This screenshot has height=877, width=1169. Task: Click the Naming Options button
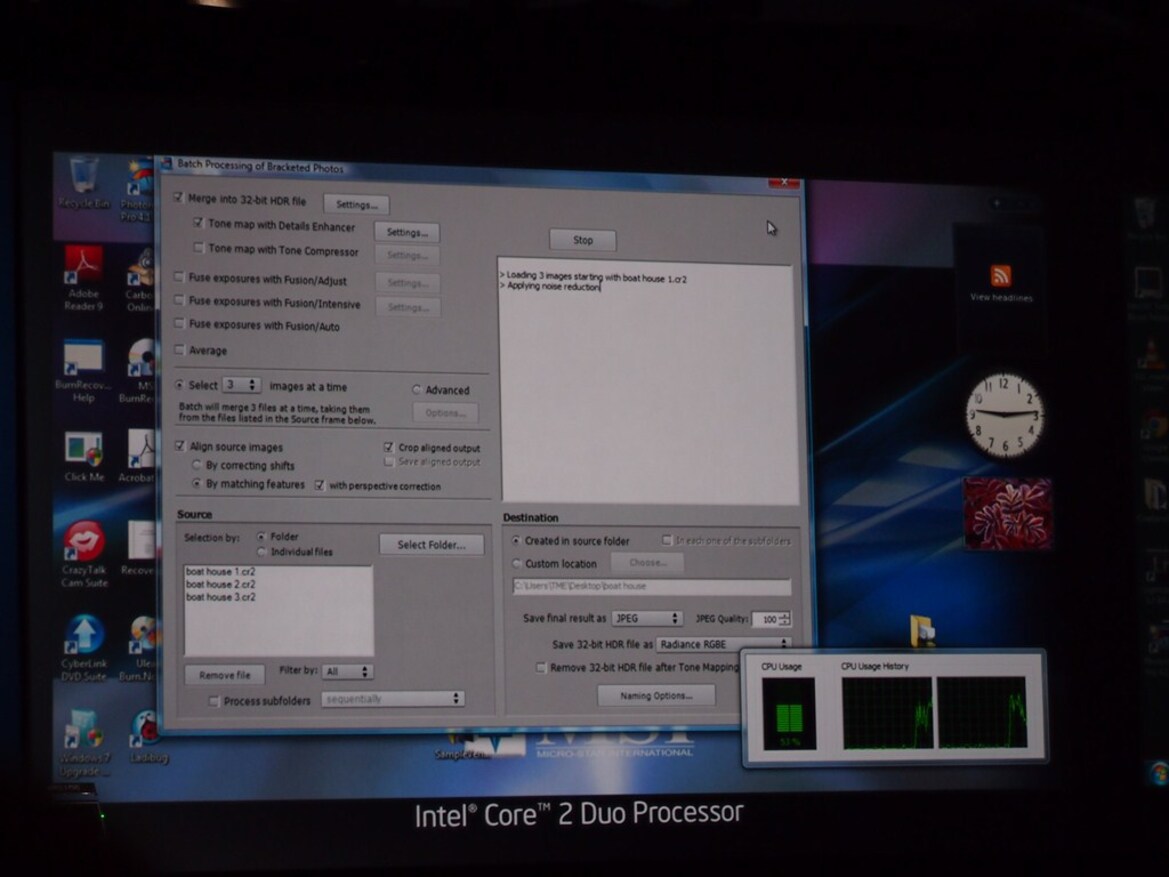click(656, 695)
